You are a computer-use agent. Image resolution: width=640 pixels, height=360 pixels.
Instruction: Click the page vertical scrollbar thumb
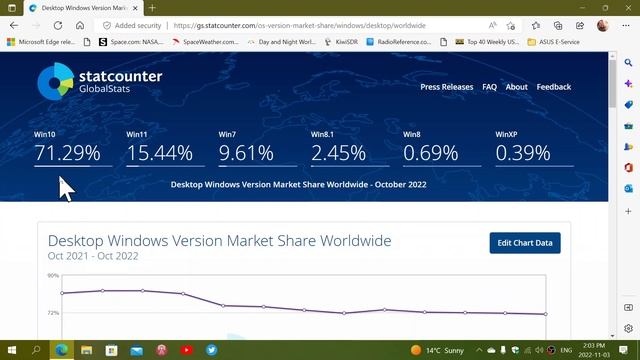(612, 84)
